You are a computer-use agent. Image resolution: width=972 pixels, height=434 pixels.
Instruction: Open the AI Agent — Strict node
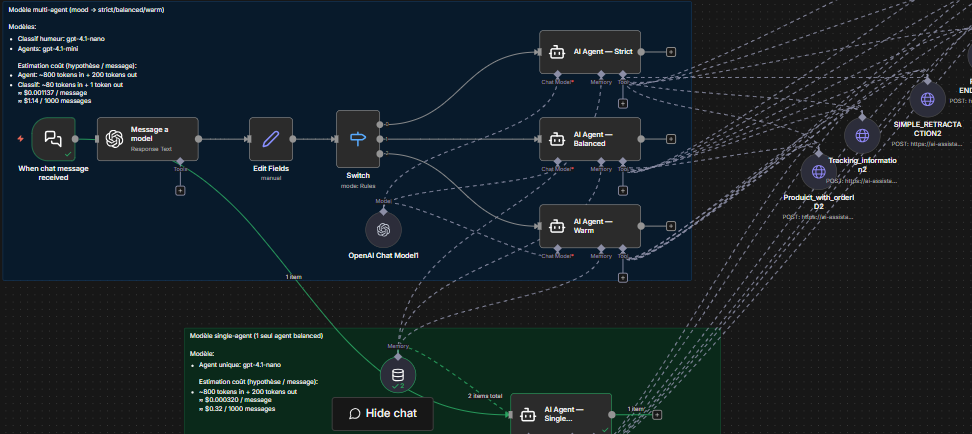[590, 52]
